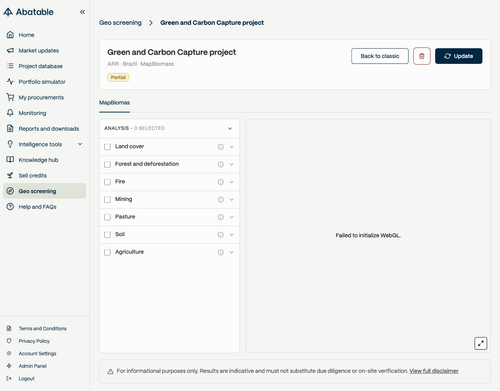Toggle the Soil checkbox
Image resolution: width=500 pixels, height=391 pixels.
coord(107,235)
